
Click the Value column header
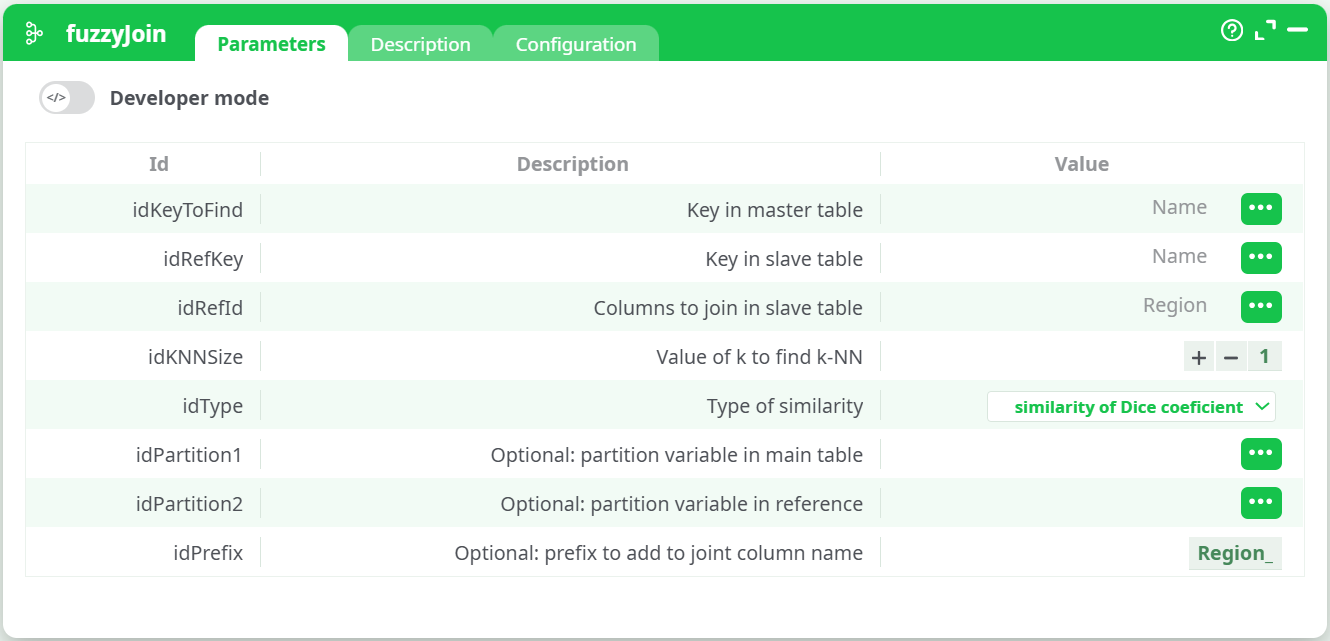[1081, 164]
